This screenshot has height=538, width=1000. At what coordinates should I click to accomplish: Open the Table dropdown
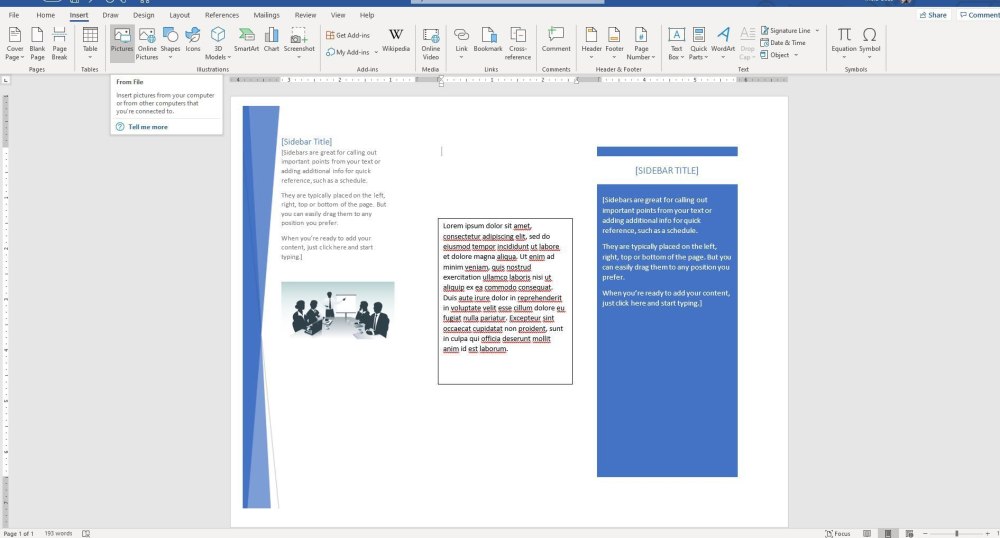point(90,43)
